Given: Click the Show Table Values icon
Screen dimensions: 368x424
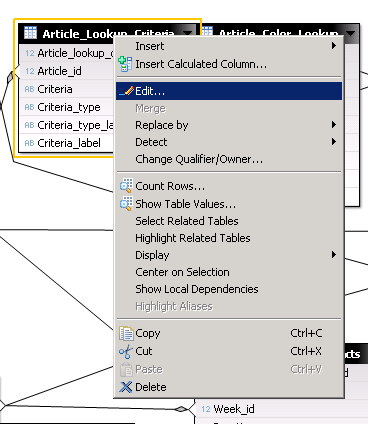Looking at the screenshot, I should 126,204.
